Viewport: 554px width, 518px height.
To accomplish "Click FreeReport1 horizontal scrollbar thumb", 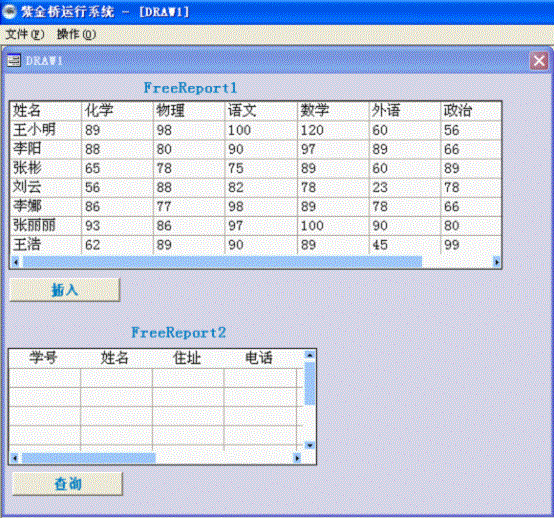I will click(222, 262).
